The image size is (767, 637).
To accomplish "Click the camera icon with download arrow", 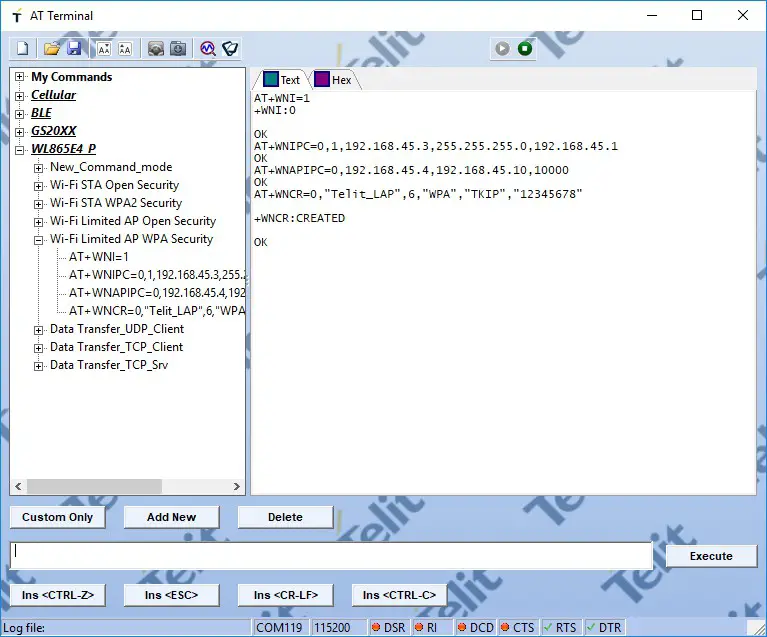I will click(178, 48).
